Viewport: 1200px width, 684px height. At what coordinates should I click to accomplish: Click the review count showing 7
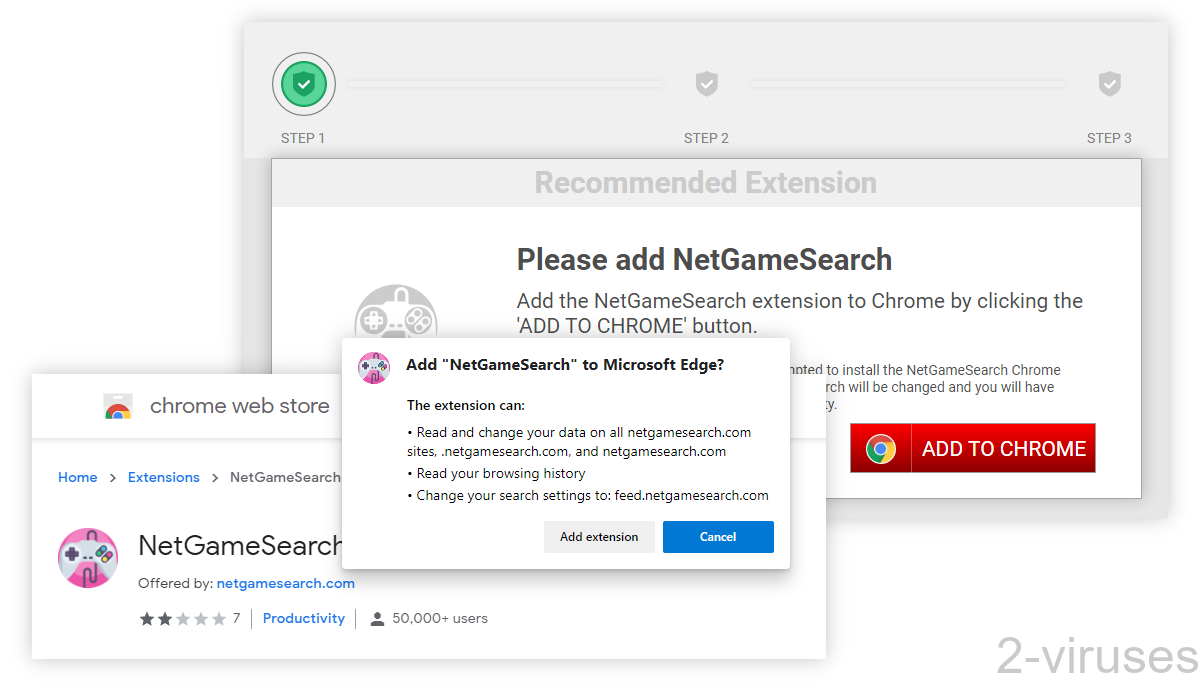pos(235,618)
